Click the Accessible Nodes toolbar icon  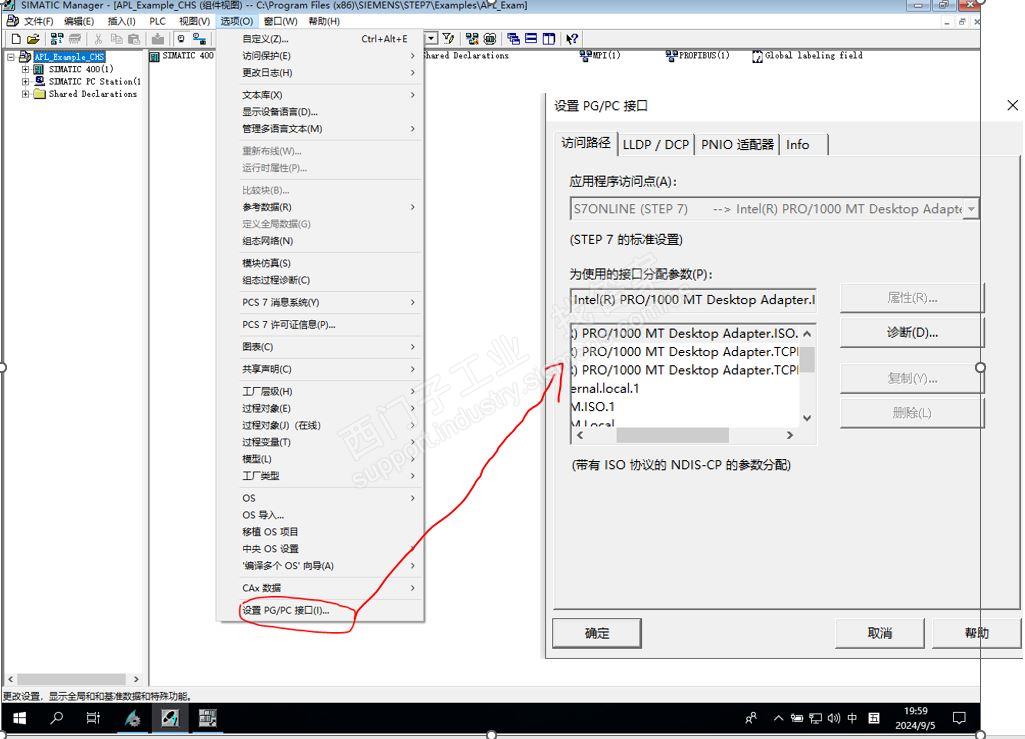57,39
